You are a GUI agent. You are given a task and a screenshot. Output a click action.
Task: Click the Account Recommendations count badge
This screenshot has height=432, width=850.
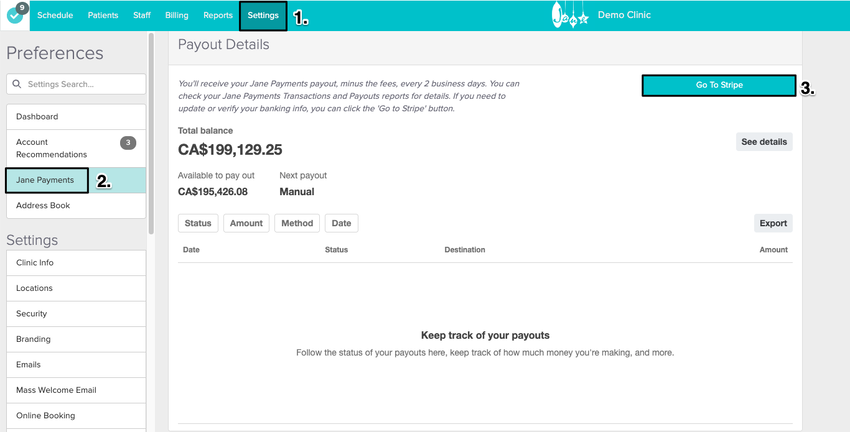[x=128, y=143]
